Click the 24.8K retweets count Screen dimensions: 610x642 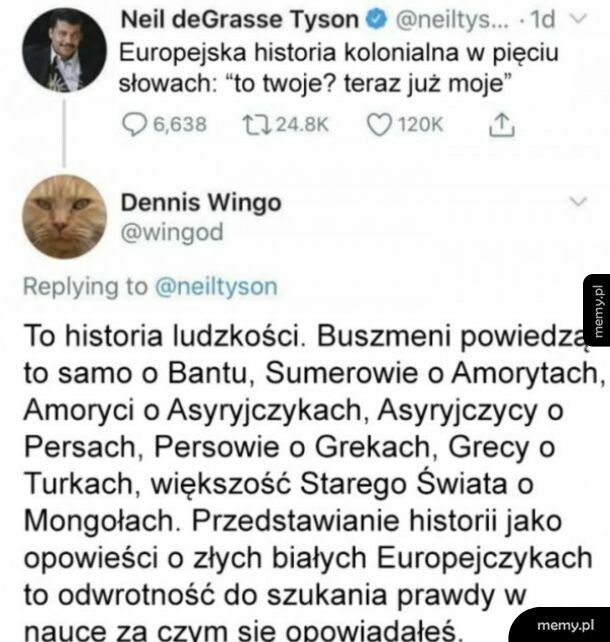(302, 124)
